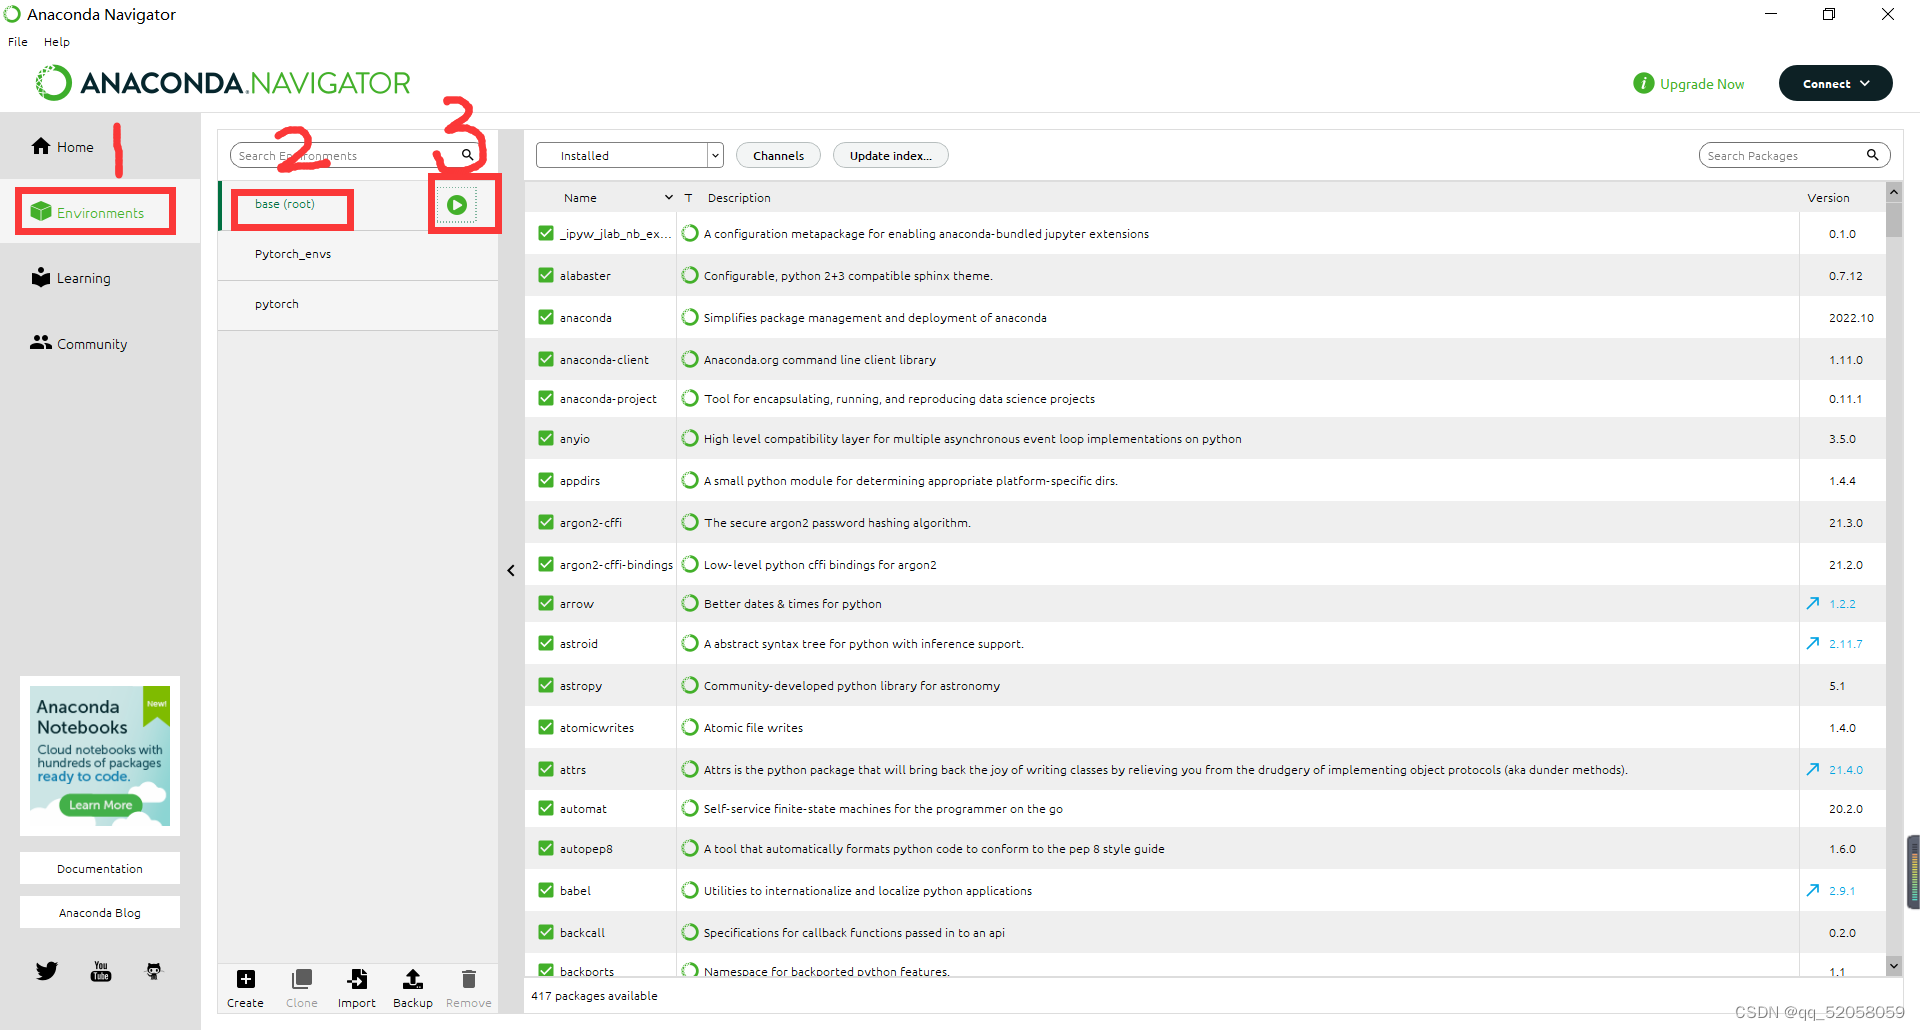Click the package type icon for anaconda-client
This screenshot has height=1030, width=1920.
tap(690, 359)
